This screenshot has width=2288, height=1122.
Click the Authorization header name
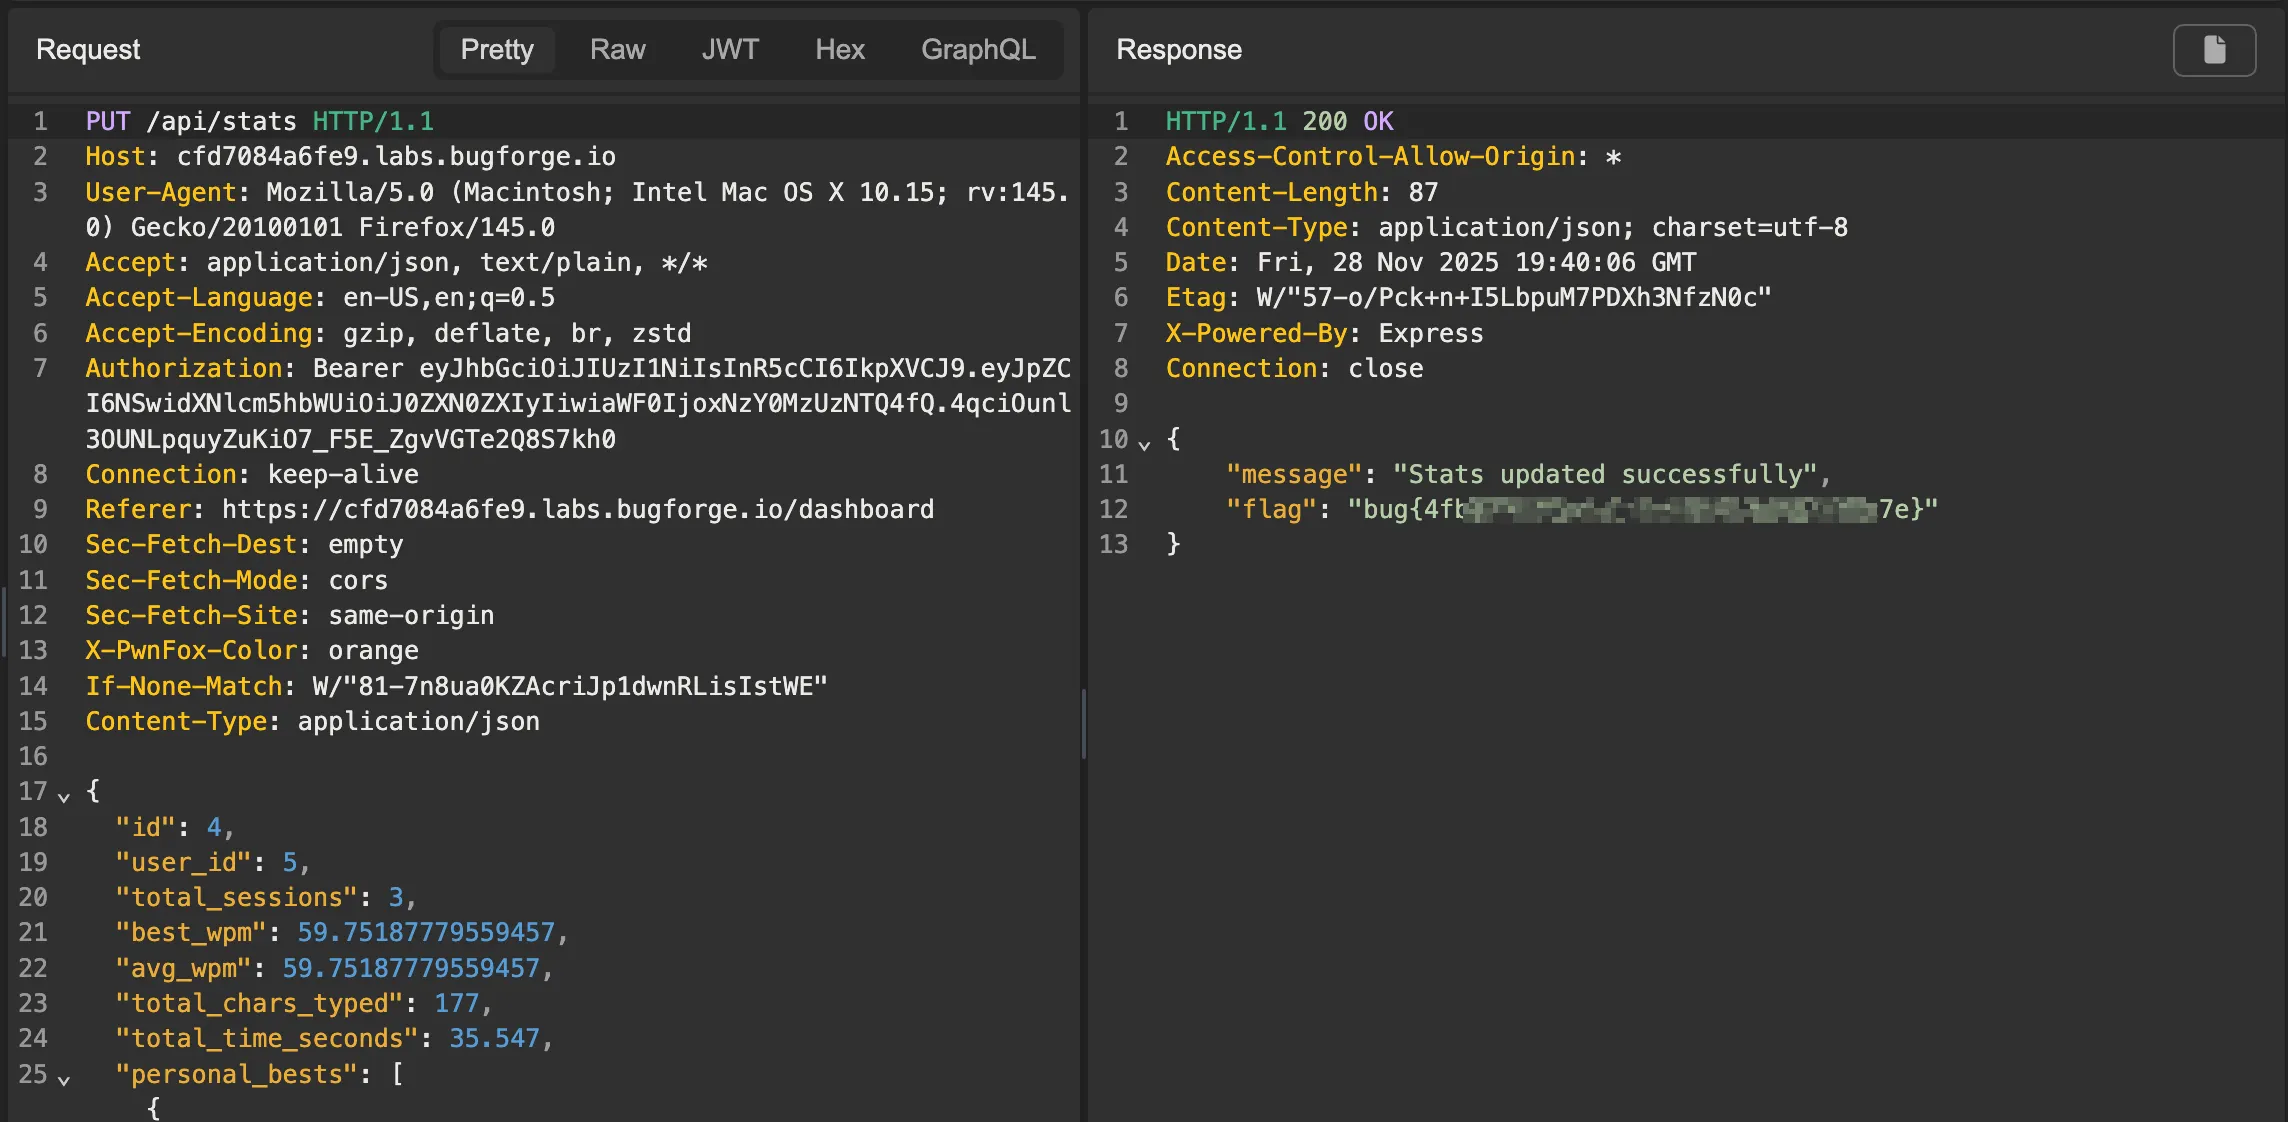tap(183, 369)
